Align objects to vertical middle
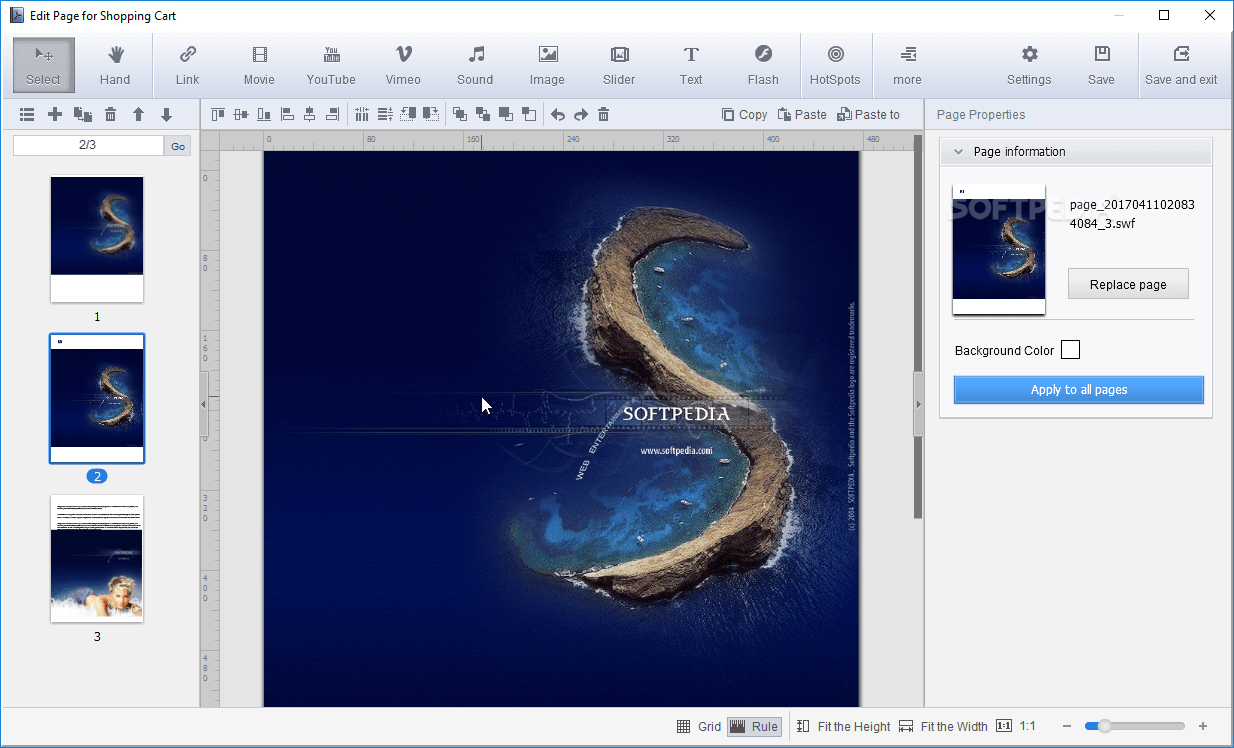Screen dimensions: 1234x748 click(x=241, y=115)
